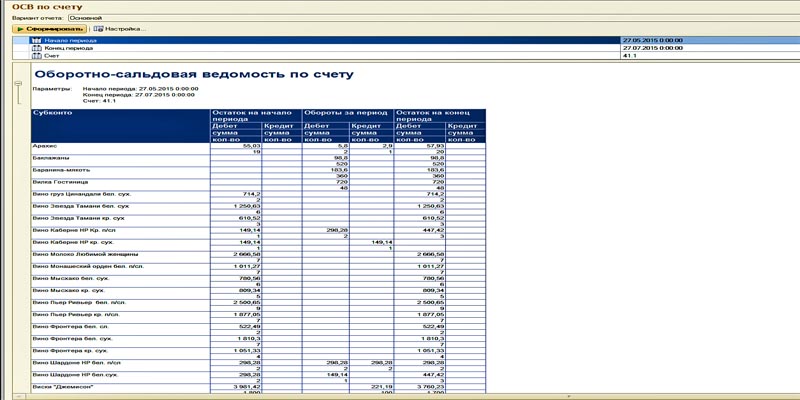Click the Настройка settings icon

[99, 29]
